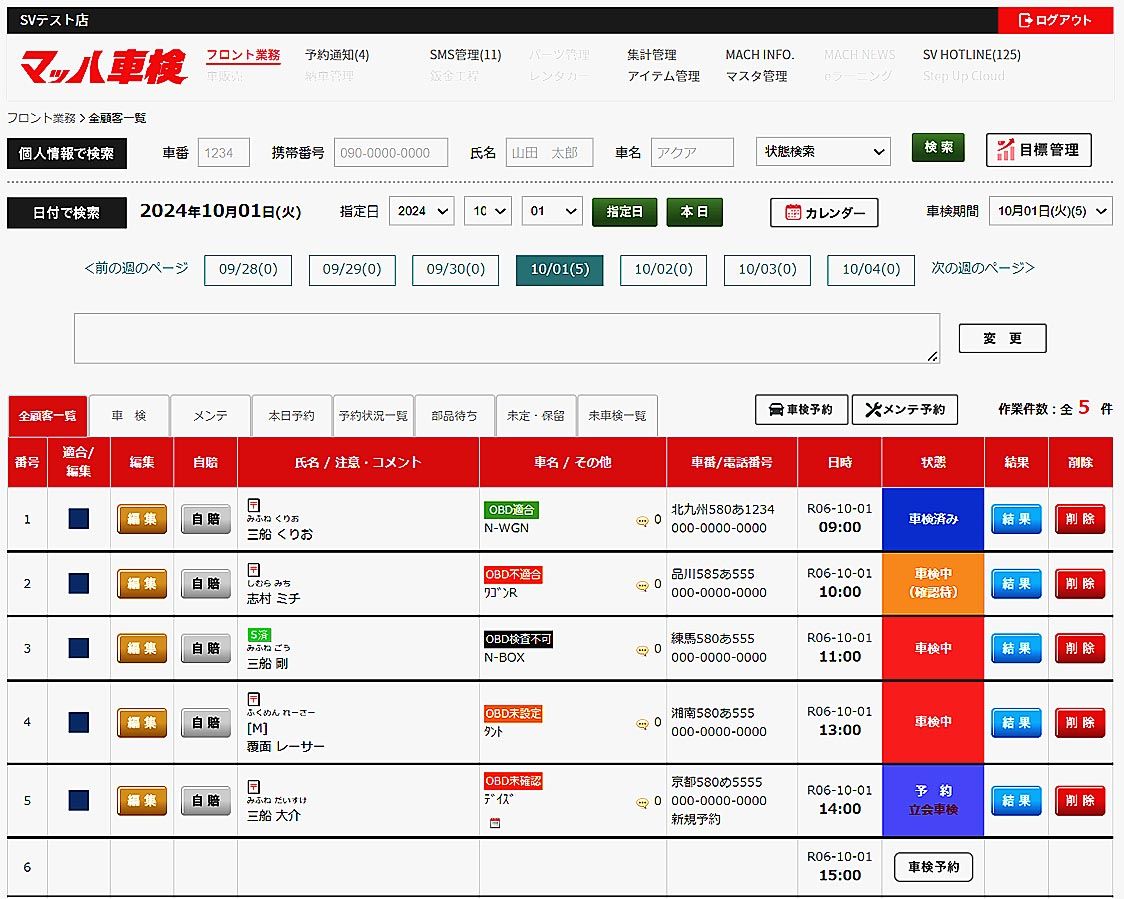
Task: Click the small calendar icon in the デイズ row
Action: 494,823
